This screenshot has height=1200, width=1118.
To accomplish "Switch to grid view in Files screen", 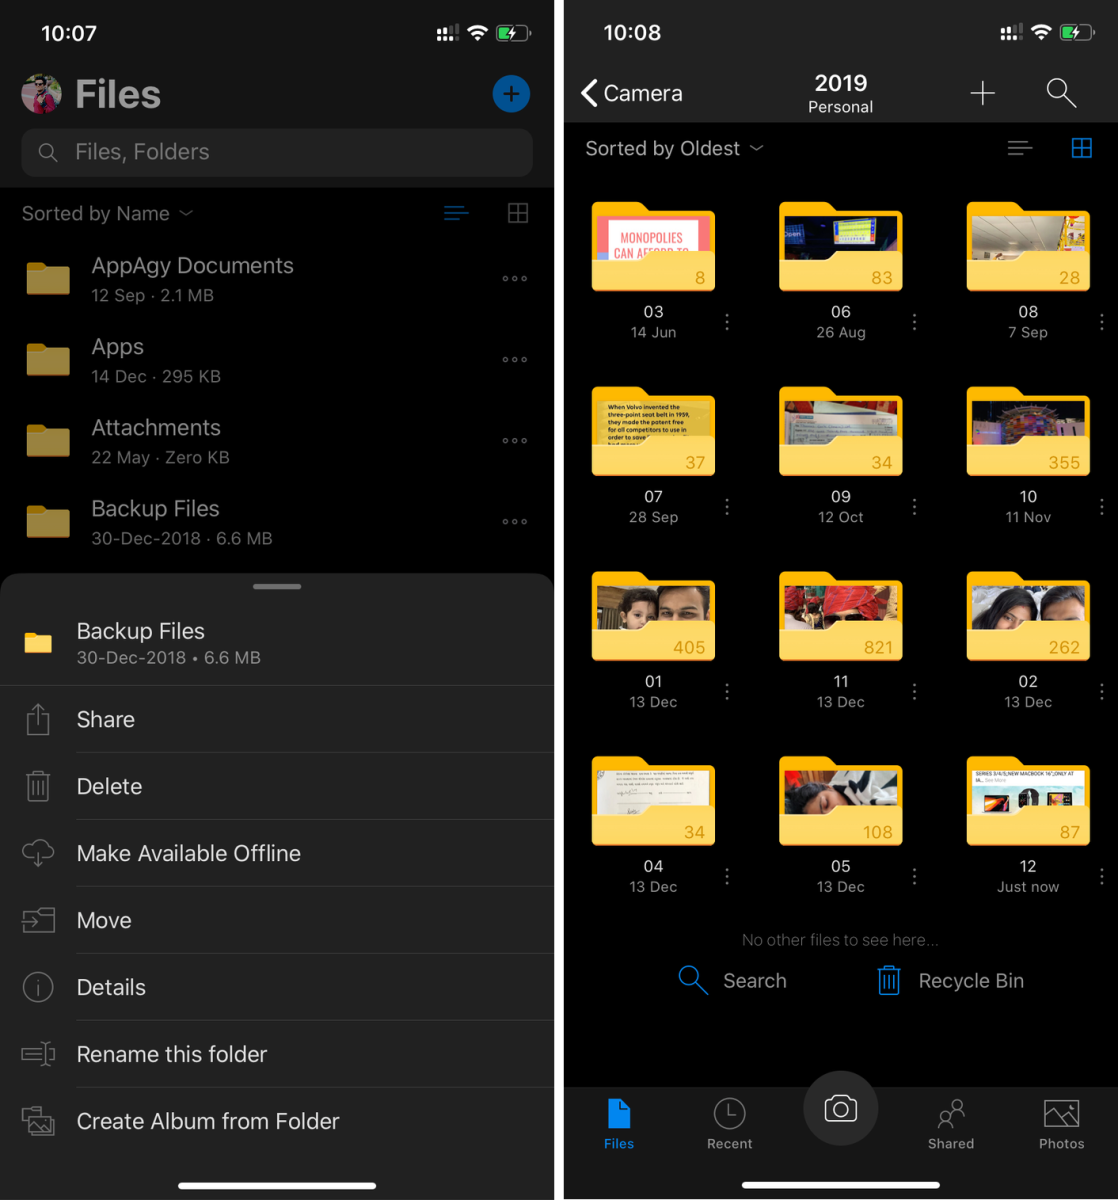I will [518, 213].
